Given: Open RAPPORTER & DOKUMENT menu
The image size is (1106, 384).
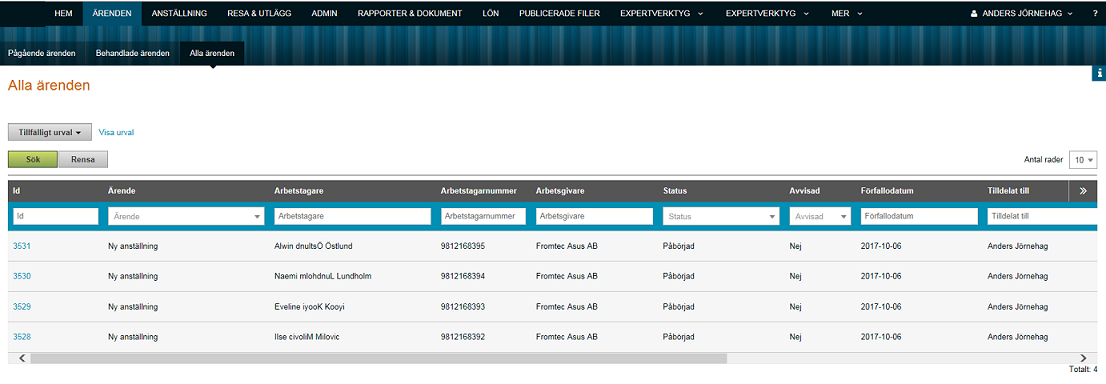Looking at the screenshot, I should [410, 13].
